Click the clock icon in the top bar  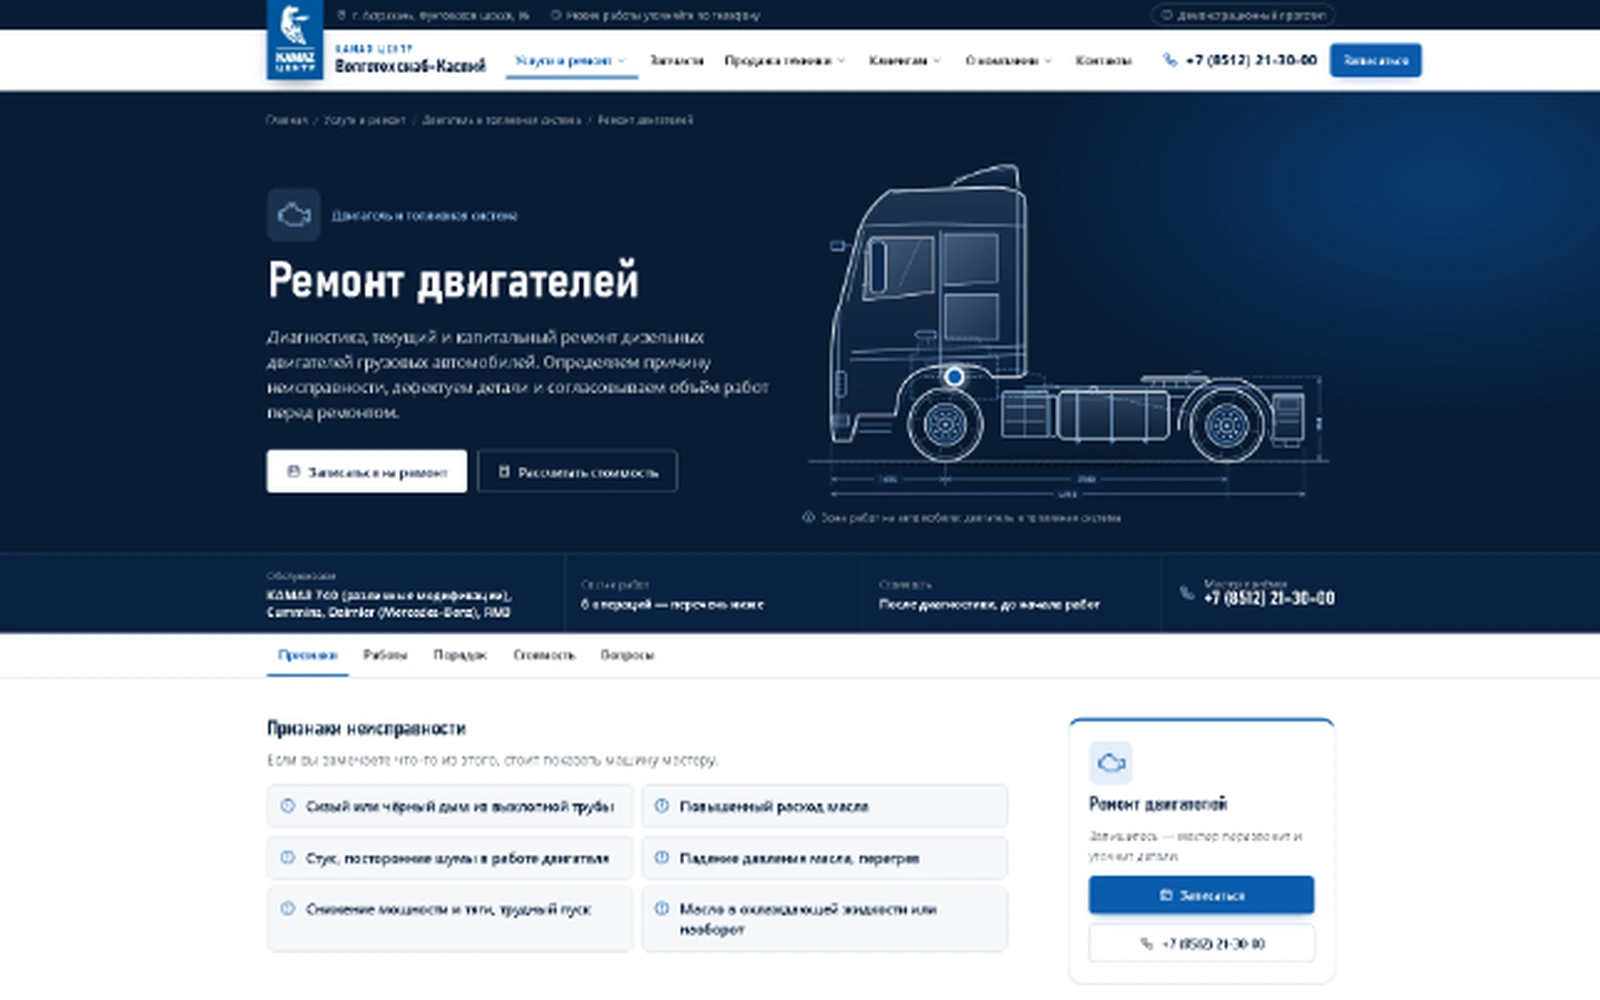pos(556,15)
